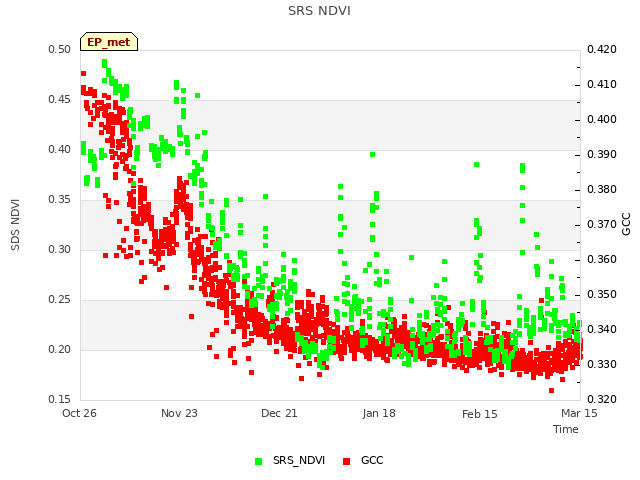The height and width of the screenshot is (480, 640).
Task: Click the 0.45 left axis value
Action: click(x=60, y=100)
